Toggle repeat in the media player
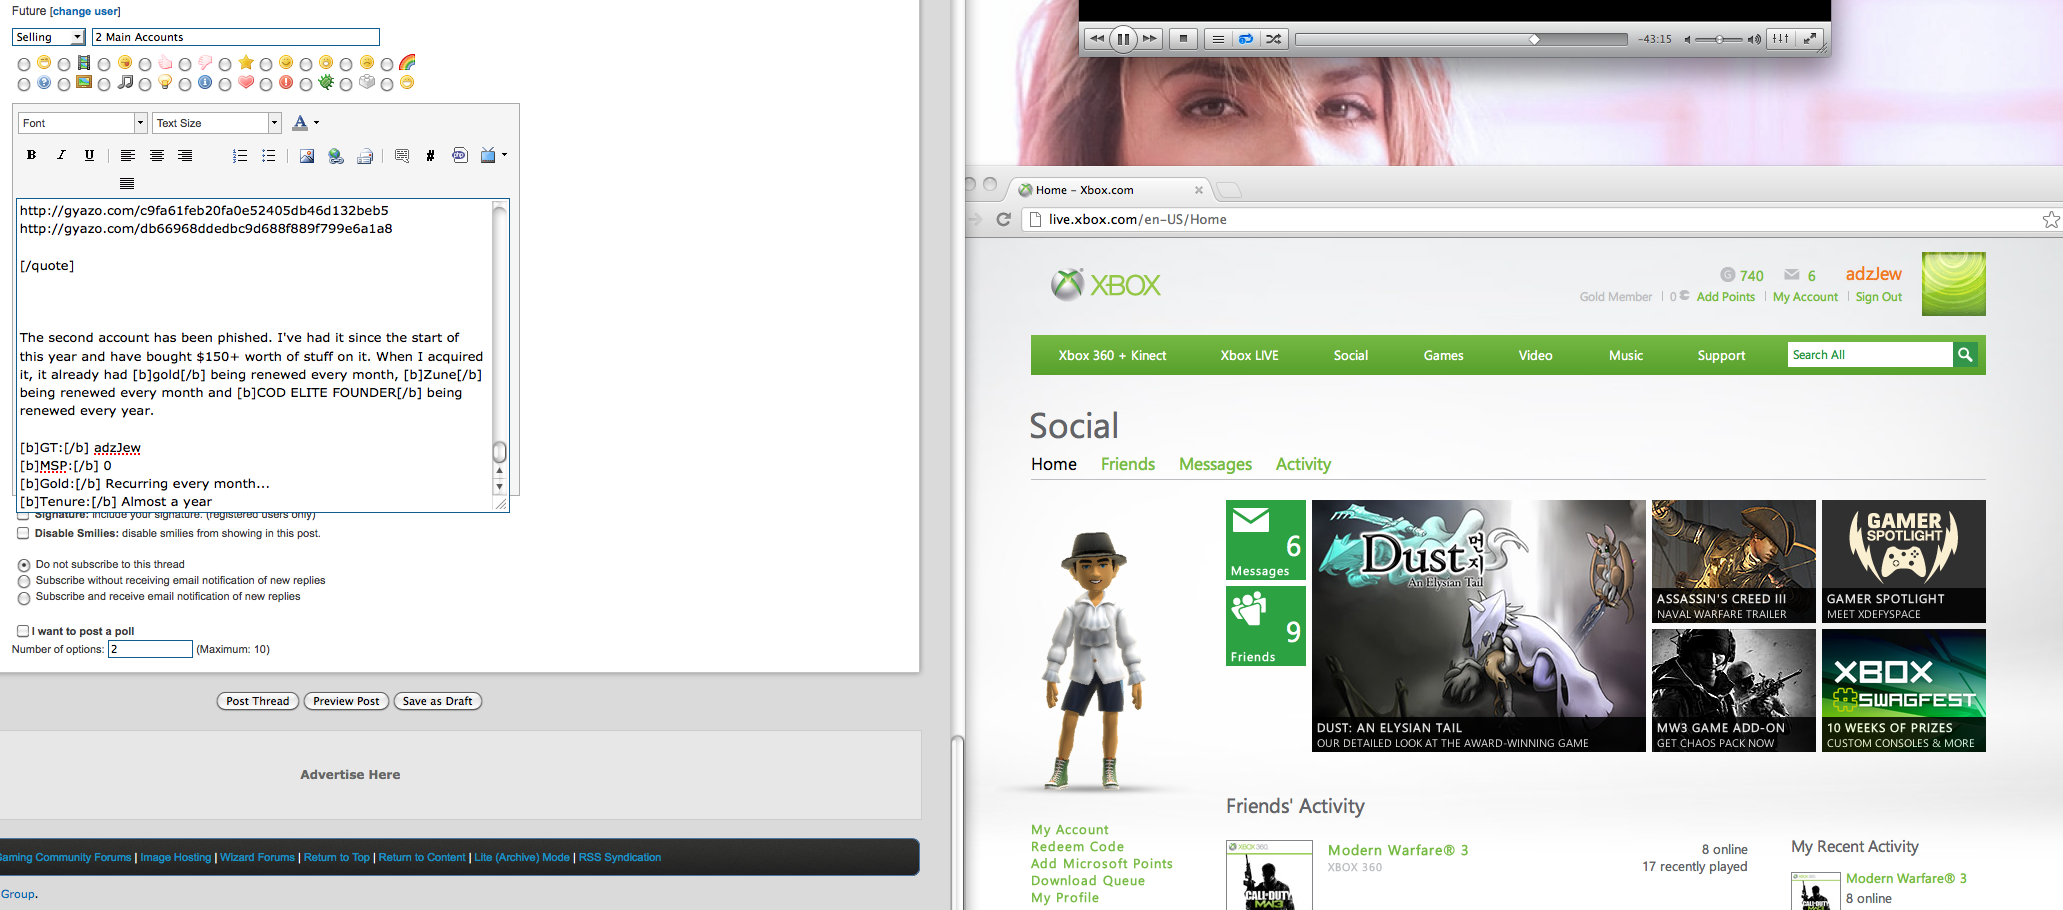This screenshot has width=2063, height=910. [x=1246, y=39]
